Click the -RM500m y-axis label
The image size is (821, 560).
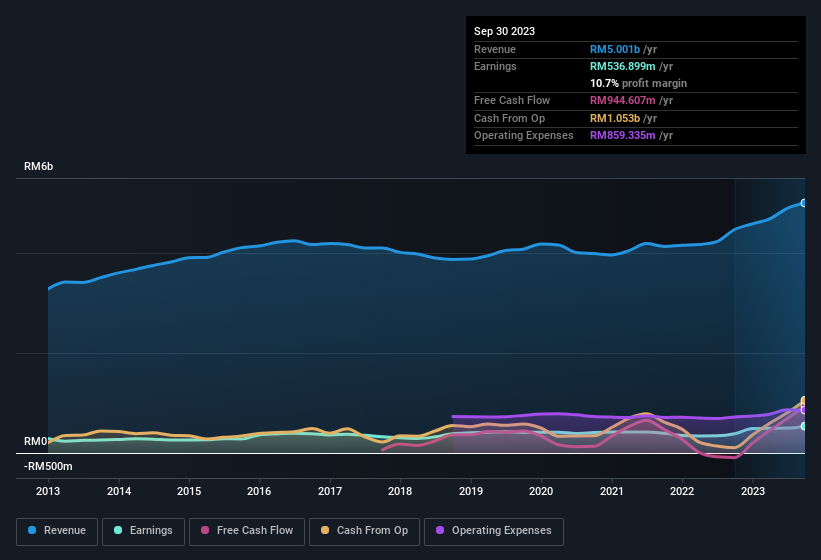tap(48, 466)
